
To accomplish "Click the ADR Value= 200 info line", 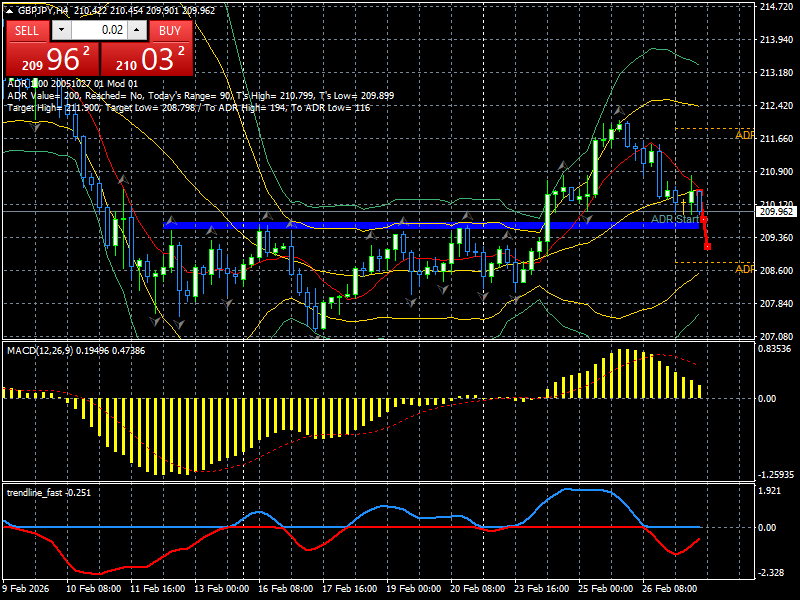I will (201, 95).
